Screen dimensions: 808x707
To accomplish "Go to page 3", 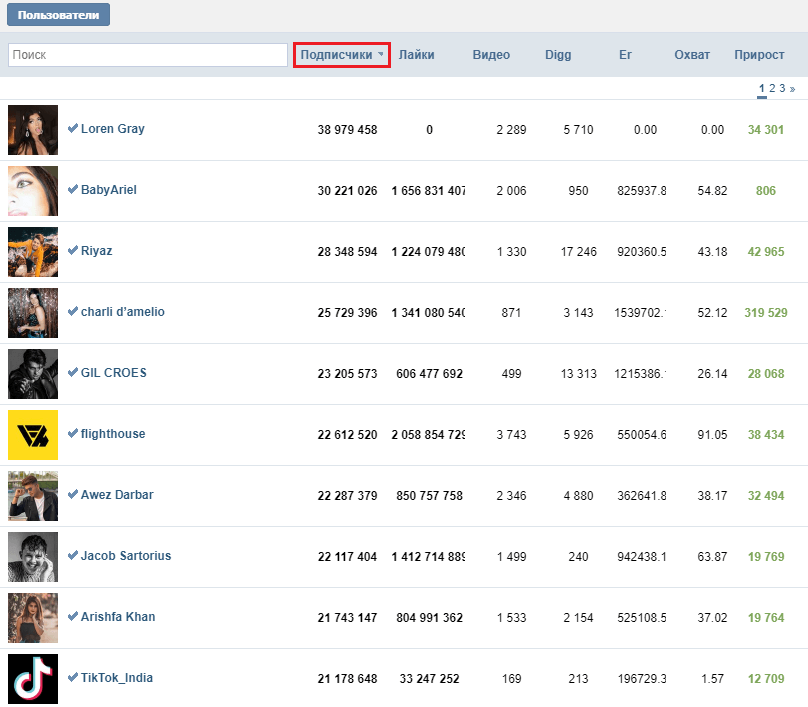I will (782, 88).
